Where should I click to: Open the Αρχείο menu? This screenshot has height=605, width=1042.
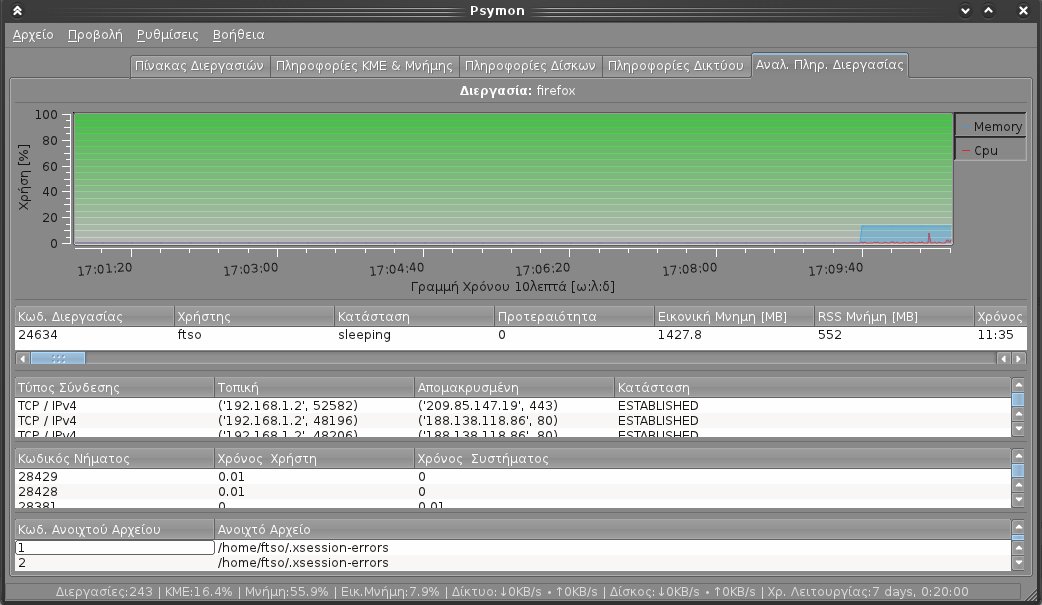click(x=33, y=35)
